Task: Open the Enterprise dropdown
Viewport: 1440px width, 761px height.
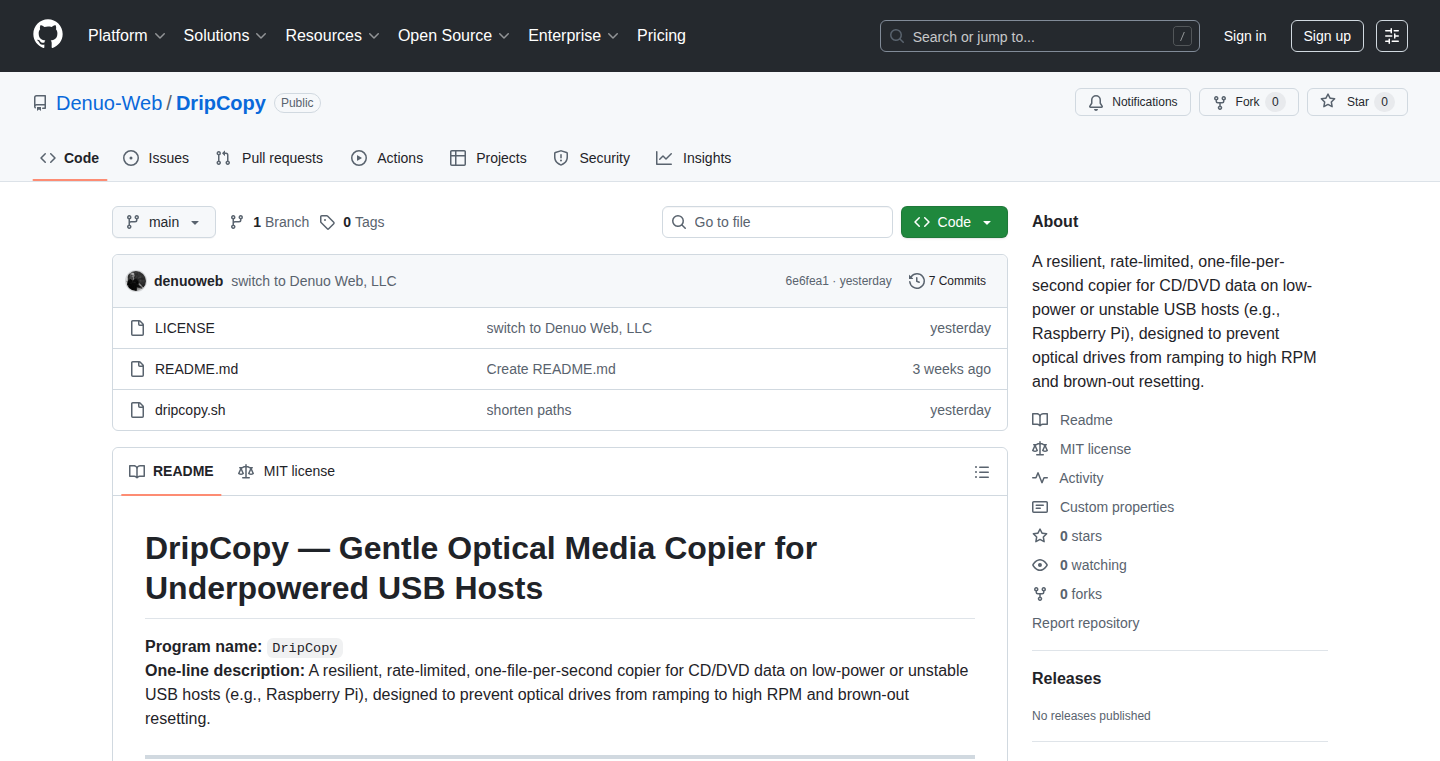Action: (574, 35)
